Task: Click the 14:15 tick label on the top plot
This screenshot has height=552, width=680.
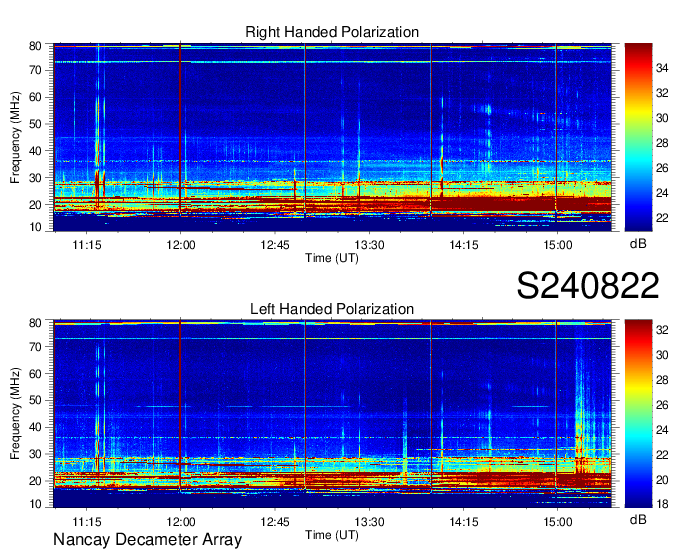Action: [464, 245]
